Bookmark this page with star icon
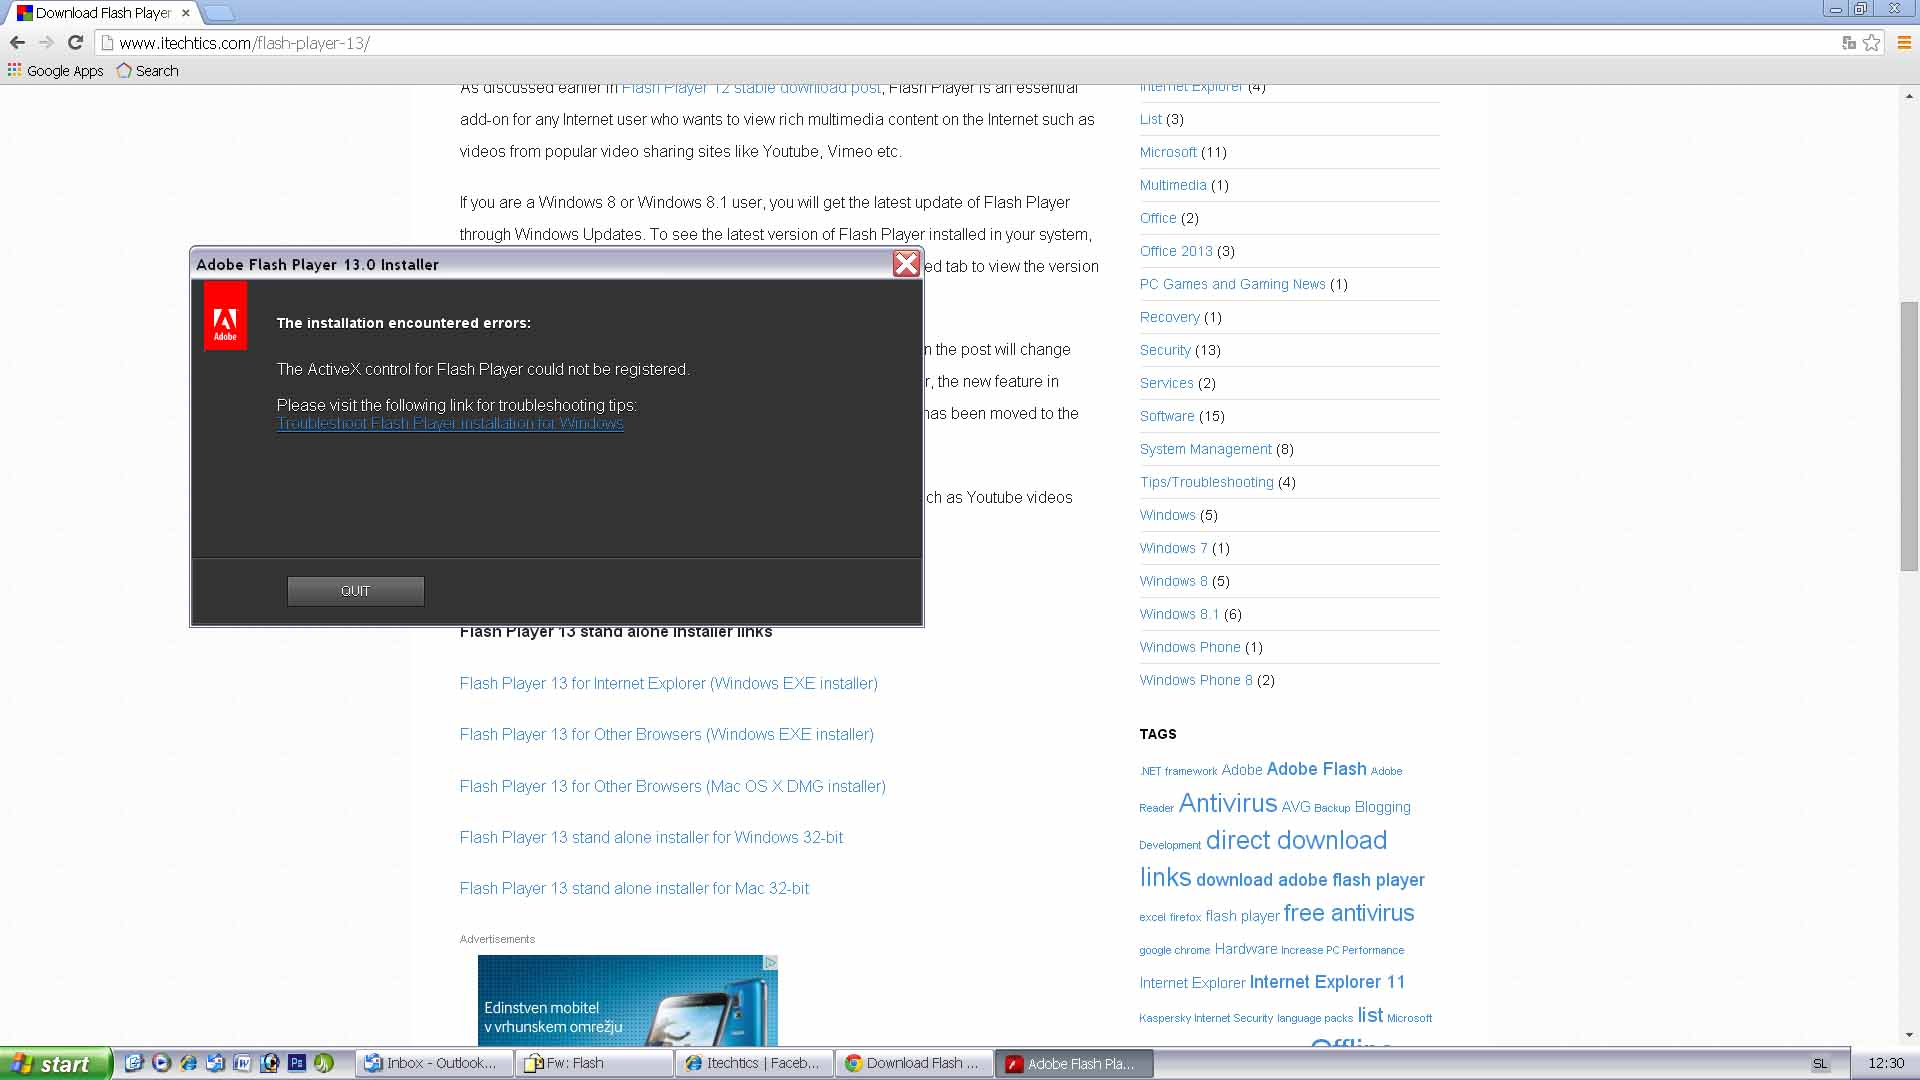1920x1080 pixels. pos(1871,43)
